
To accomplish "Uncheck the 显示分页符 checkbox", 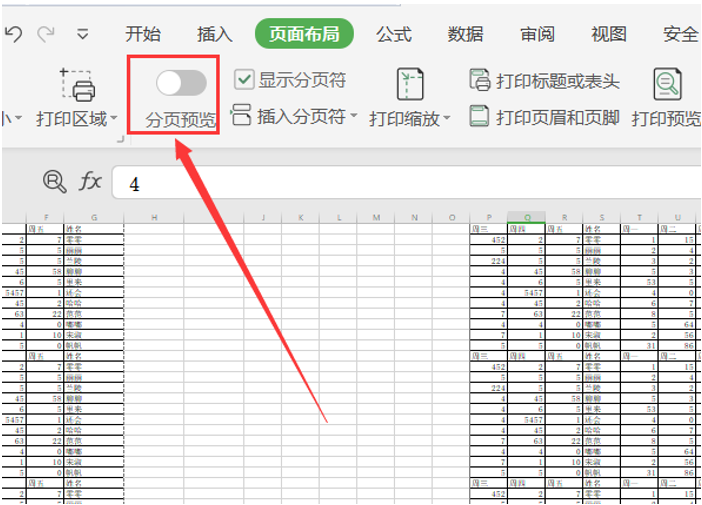I will click(x=244, y=80).
